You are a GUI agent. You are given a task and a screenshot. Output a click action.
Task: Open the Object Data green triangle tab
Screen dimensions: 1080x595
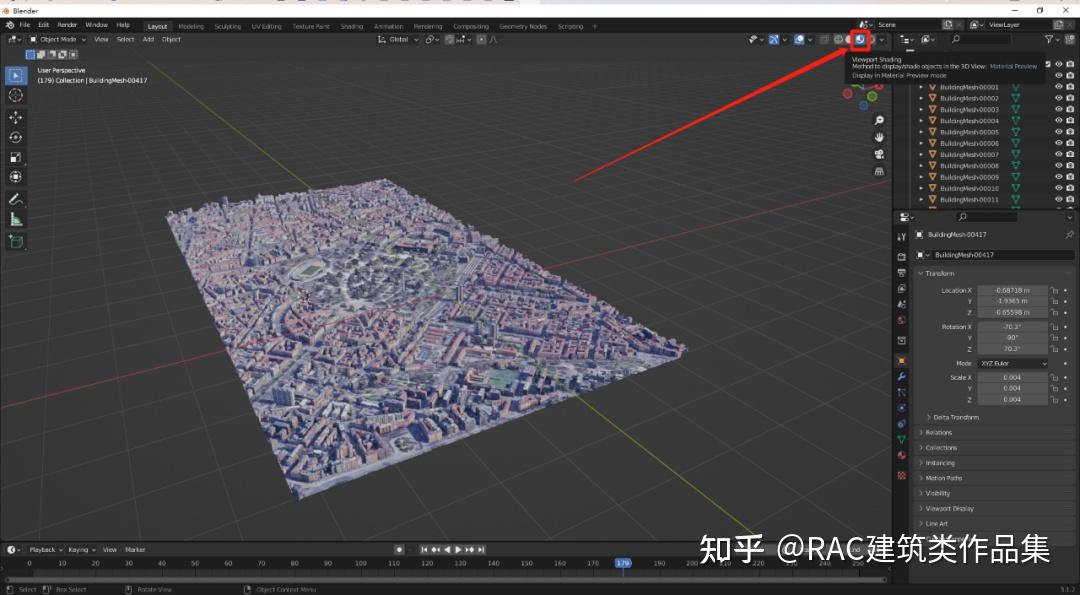tap(902, 439)
